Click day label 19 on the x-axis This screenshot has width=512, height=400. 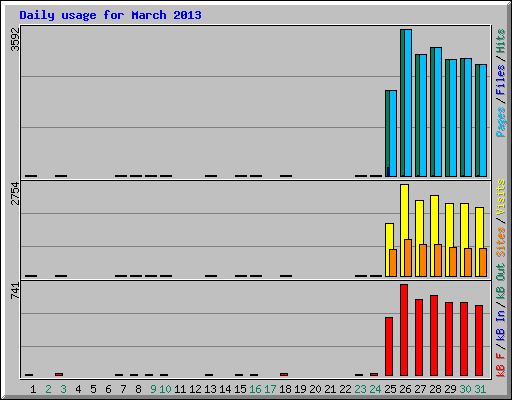click(x=300, y=389)
